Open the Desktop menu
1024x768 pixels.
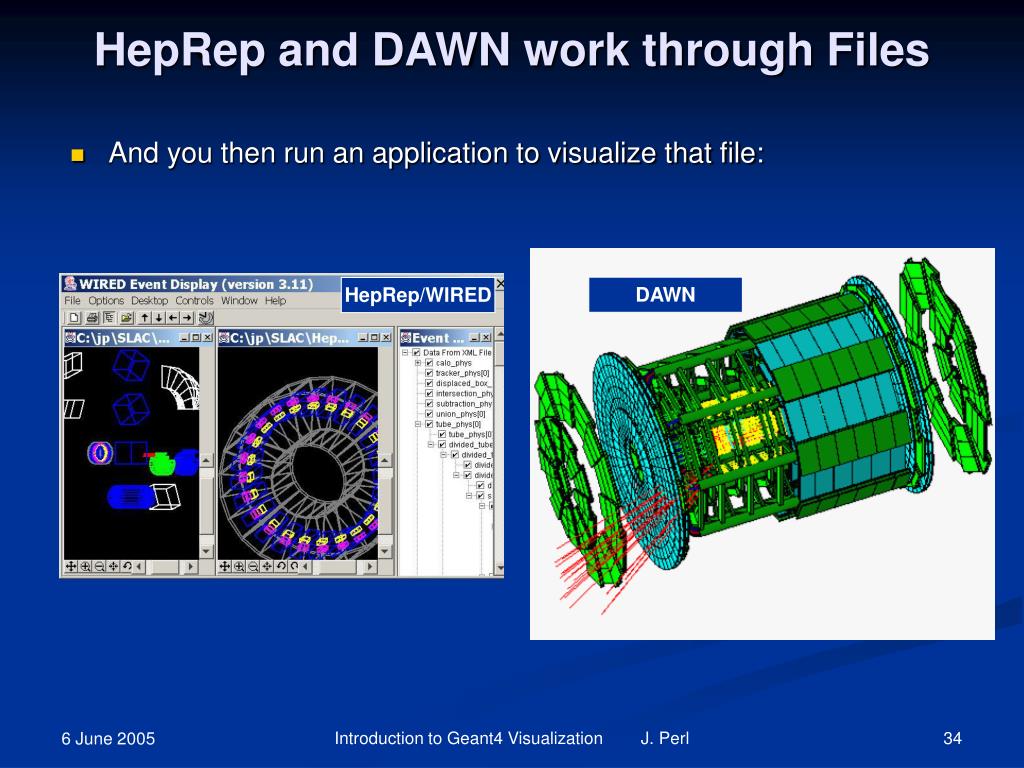click(x=150, y=300)
